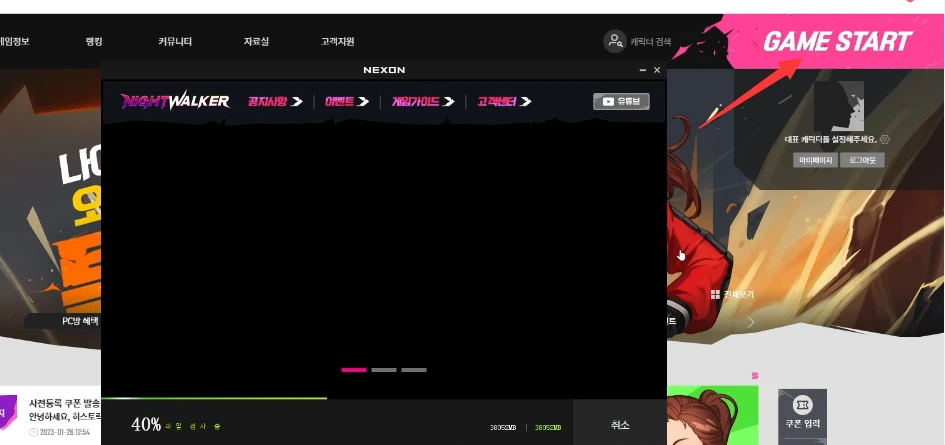Viewport: 945px width, 445px height.
Task: Click the green download progress bar
Action: click(x=214, y=398)
